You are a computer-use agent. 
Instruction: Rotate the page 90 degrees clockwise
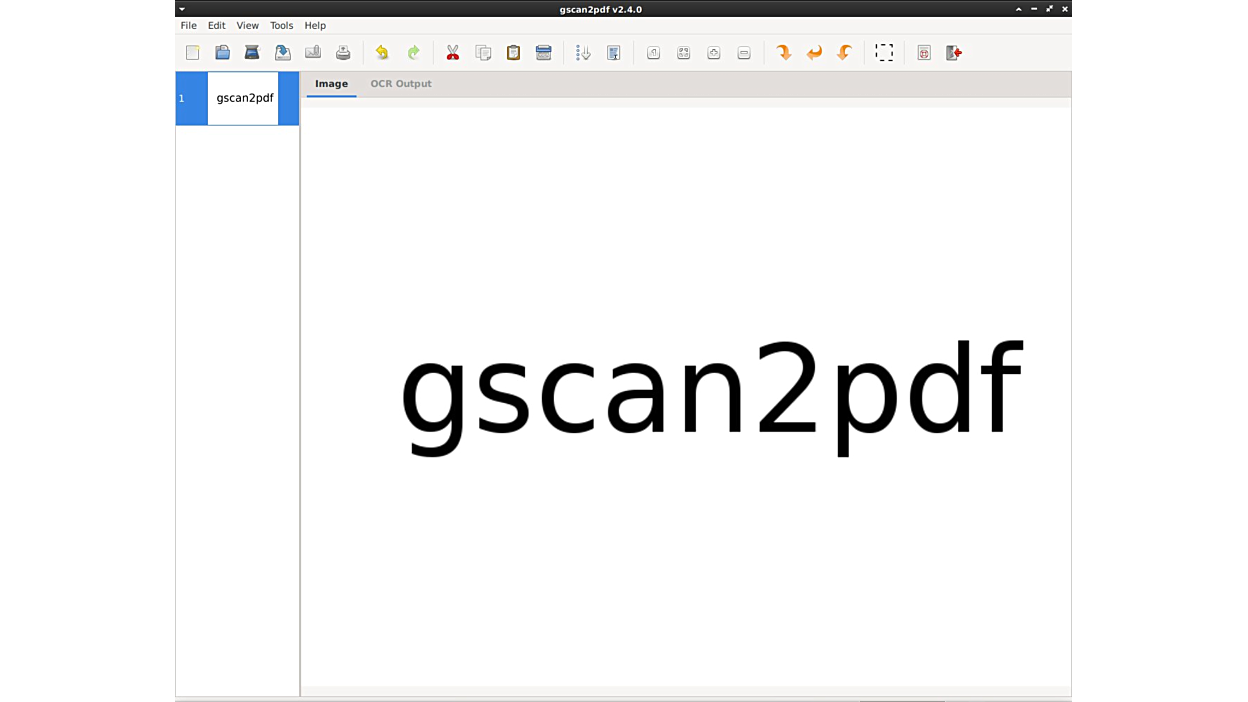(x=784, y=53)
